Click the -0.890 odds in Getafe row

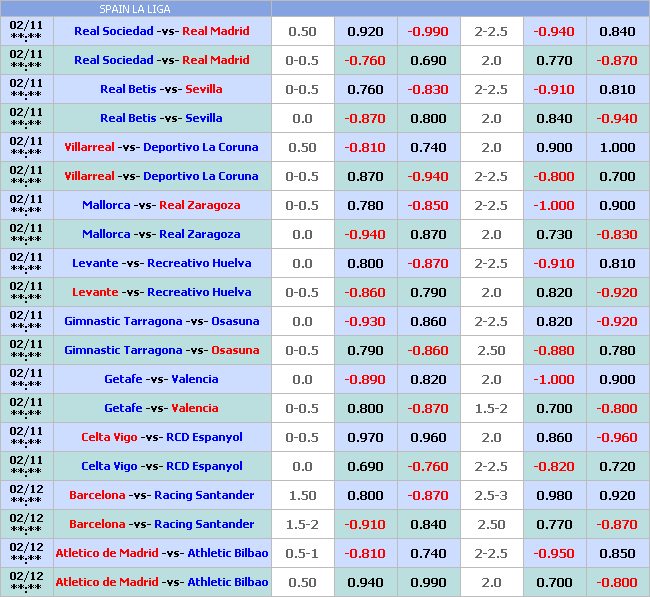pyautogui.click(x=365, y=379)
